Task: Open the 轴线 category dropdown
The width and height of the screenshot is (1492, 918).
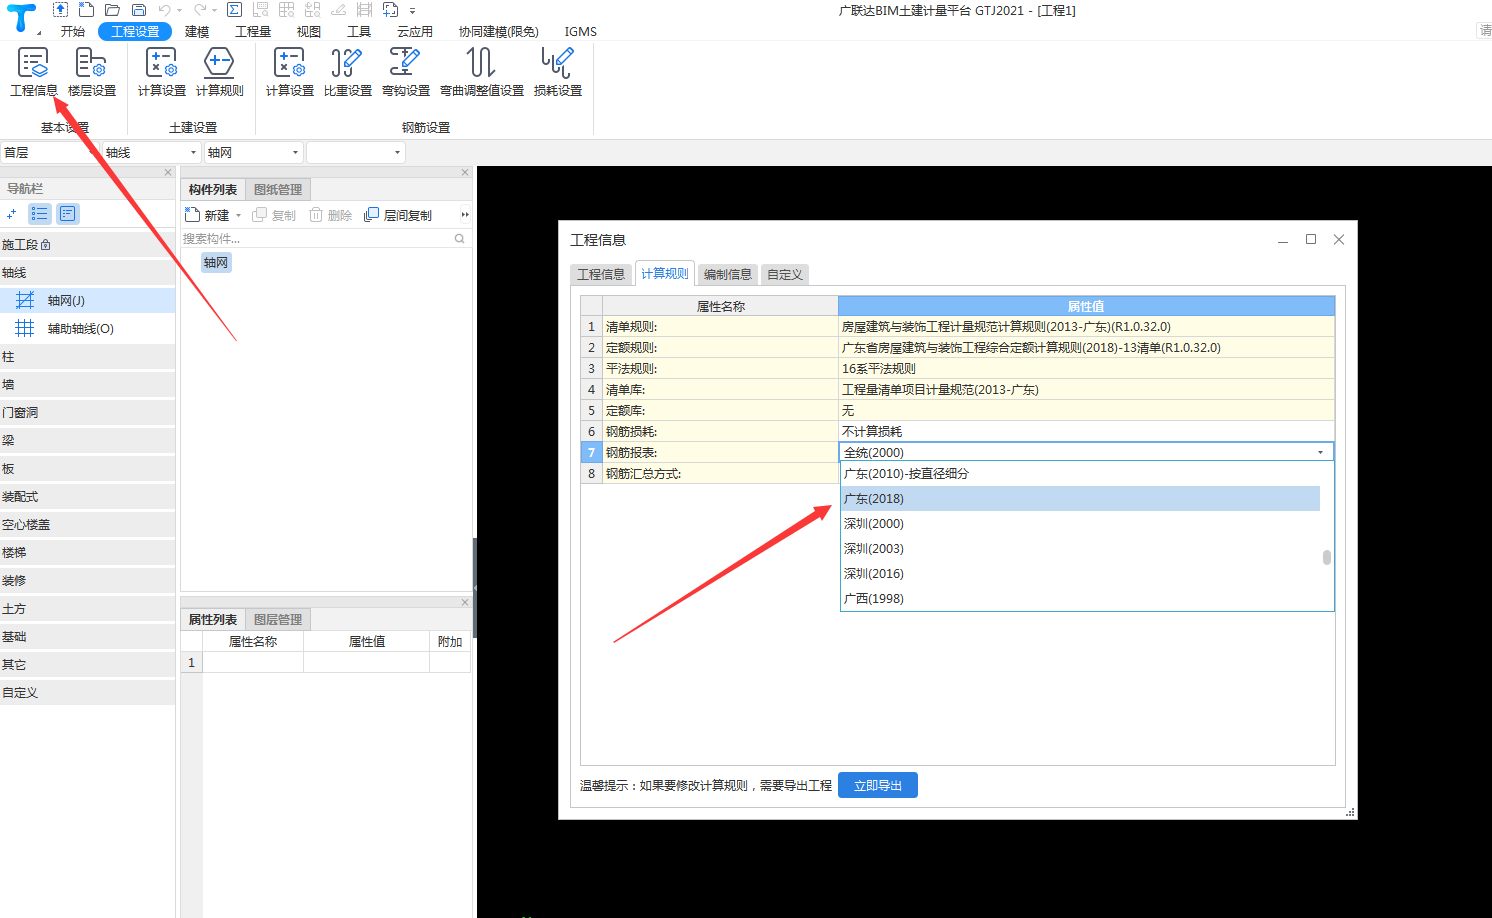Action: click(152, 152)
